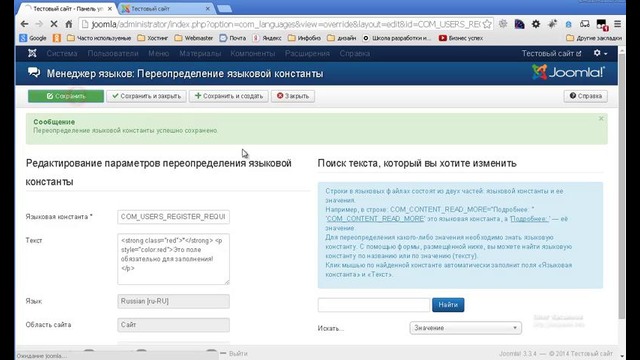Image resolution: width=640 pixels, height=360 pixels.
Task: Click the gear extension icon in browser toolbar
Action: [536, 24]
